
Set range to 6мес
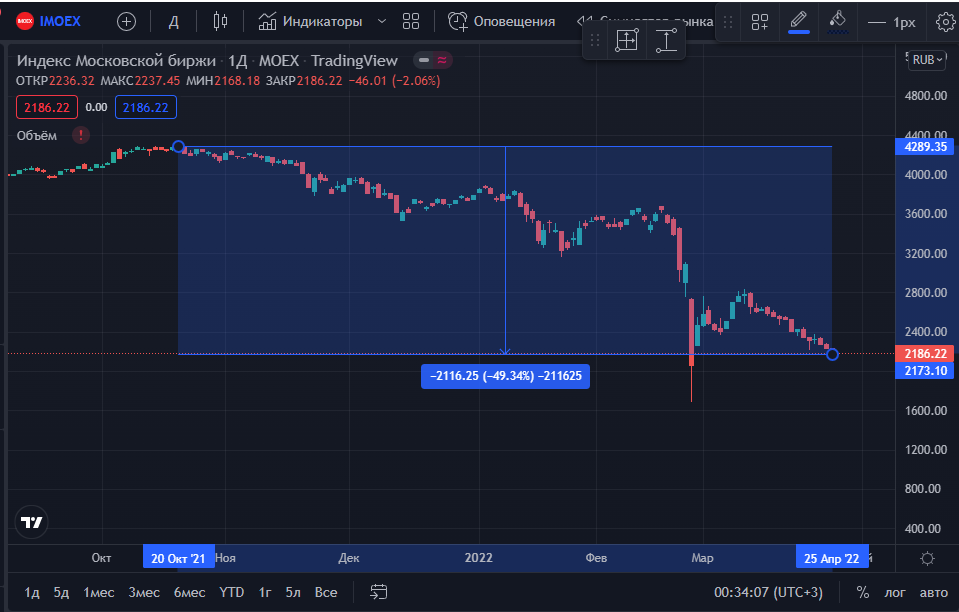coord(189,592)
